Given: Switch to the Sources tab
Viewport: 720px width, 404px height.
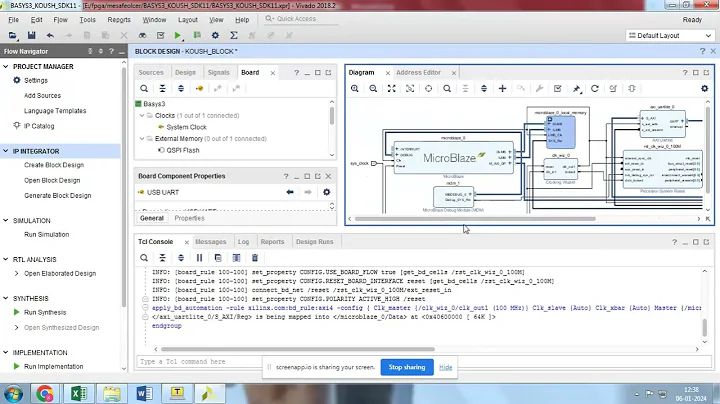Looking at the screenshot, I should coord(151,73).
